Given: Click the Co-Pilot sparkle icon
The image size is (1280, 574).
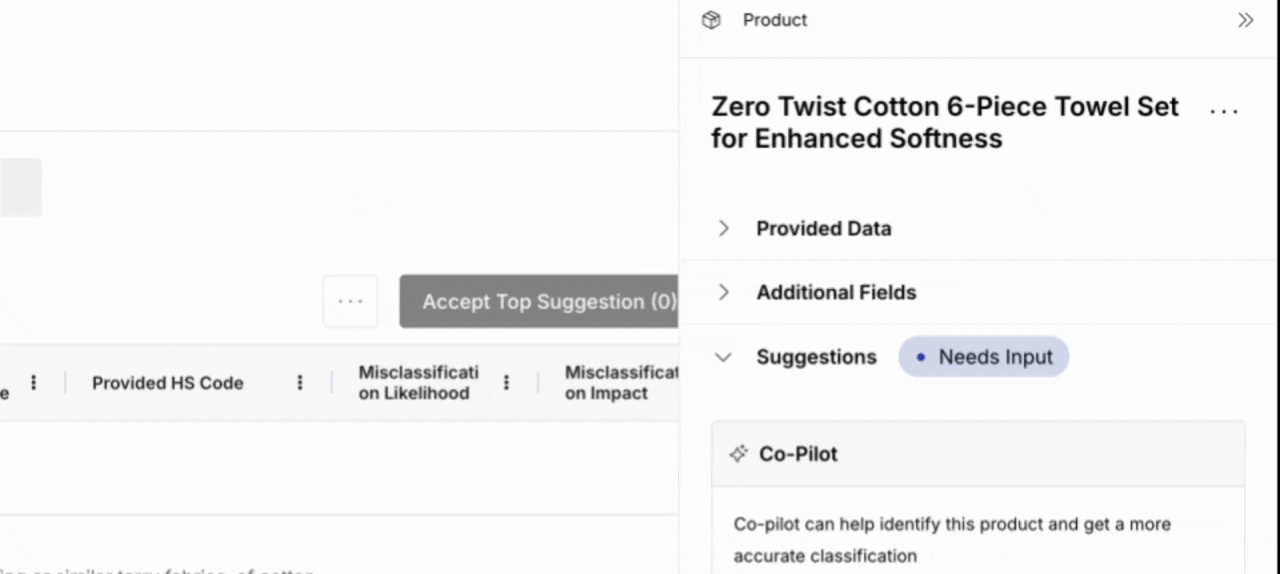Looking at the screenshot, I should point(738,454).
